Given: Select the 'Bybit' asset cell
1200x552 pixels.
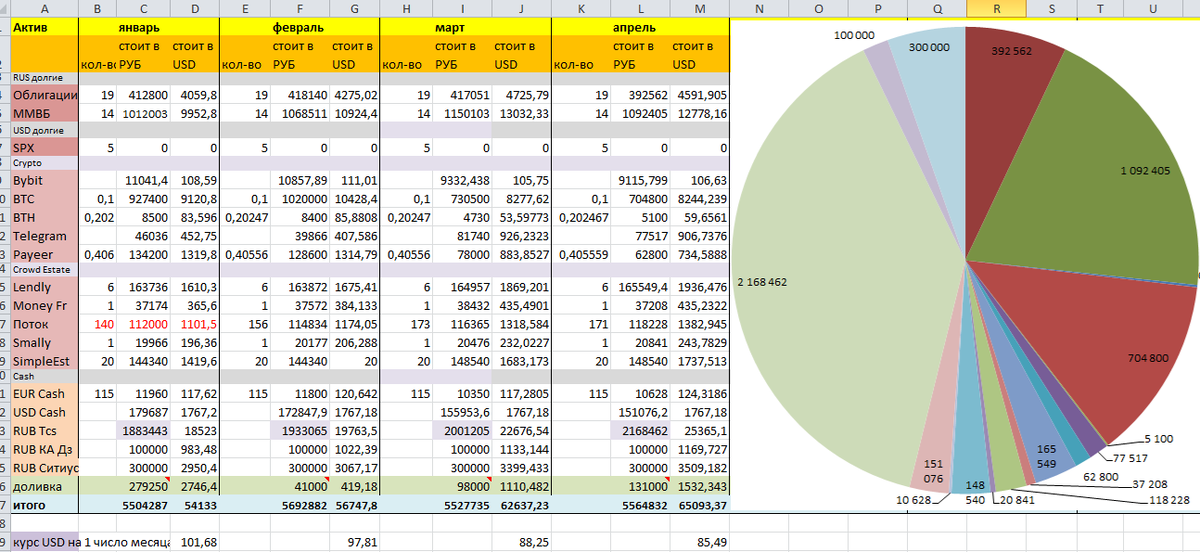Looking at the screenshot, I should pyautogui.click(x=45, y=183).
